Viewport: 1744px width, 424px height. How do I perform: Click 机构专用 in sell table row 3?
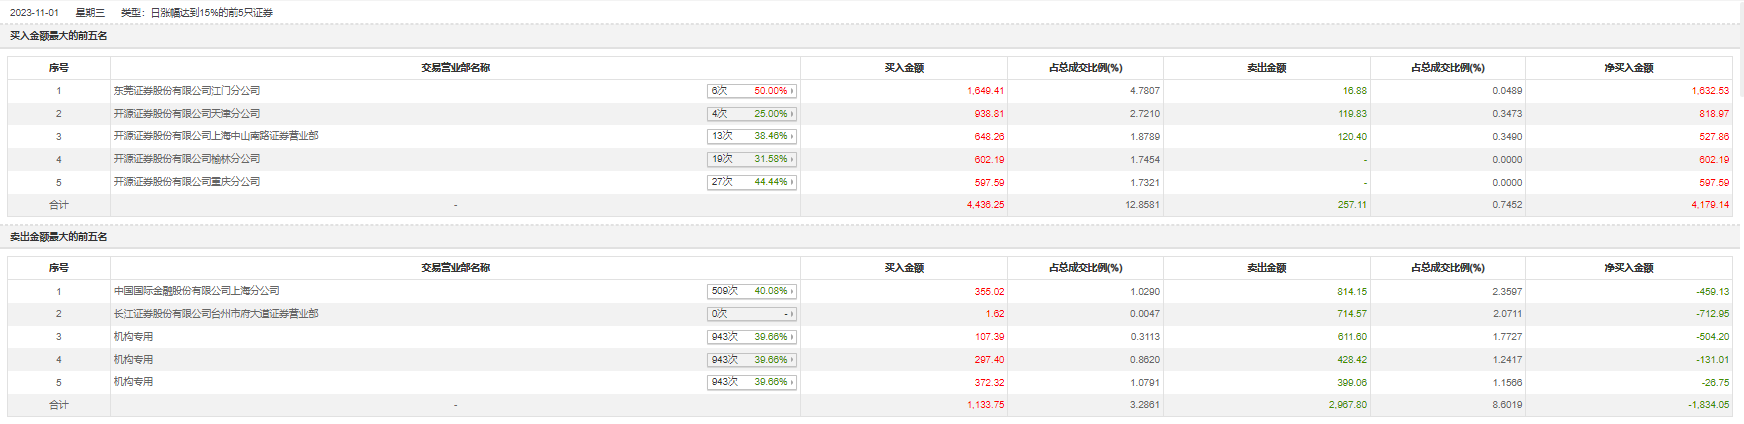[134, 337]
